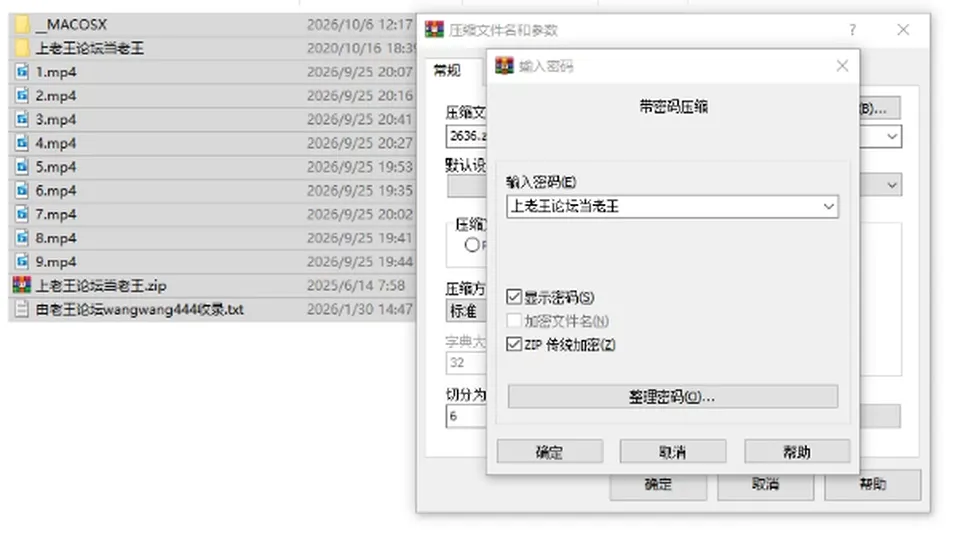Image resolution: width=960 pixels, height=557 pixels.
Task: Click the wangwang444 txt file icon
Action: click(x=22, y=310)
